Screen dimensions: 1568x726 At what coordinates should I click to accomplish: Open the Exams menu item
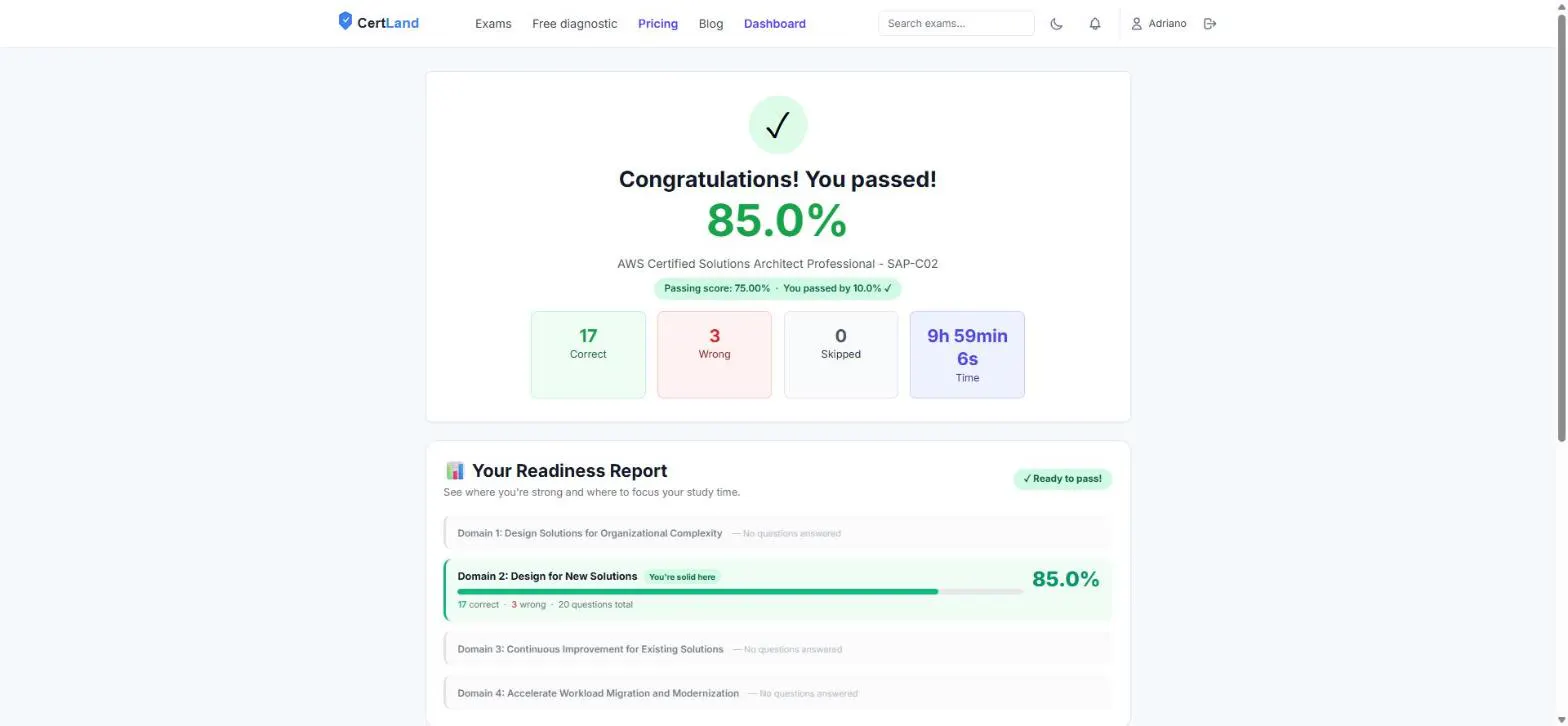tap(493, 24)
